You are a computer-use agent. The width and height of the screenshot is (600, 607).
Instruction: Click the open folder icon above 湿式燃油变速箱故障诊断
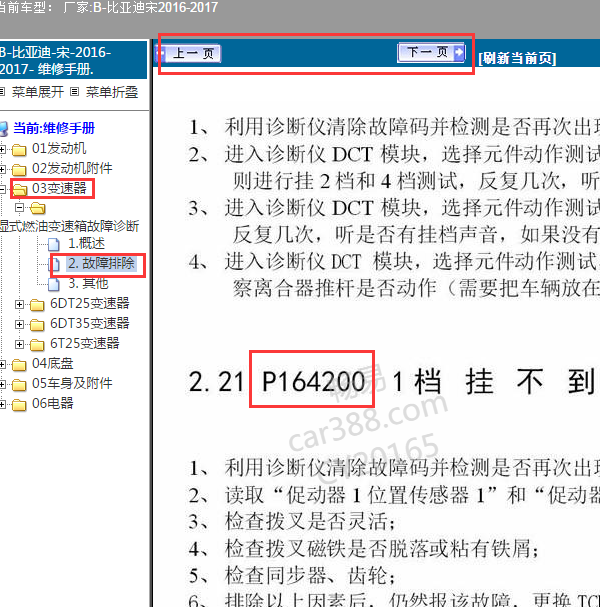point(38,208)
